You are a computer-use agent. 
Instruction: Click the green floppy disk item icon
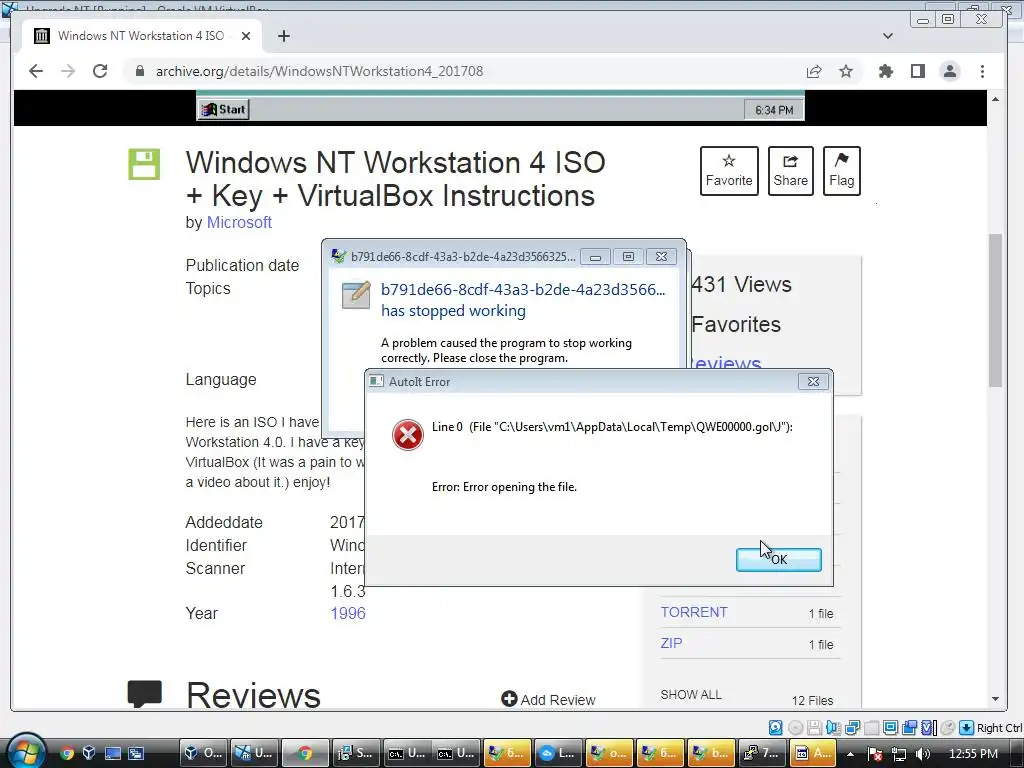144,164
